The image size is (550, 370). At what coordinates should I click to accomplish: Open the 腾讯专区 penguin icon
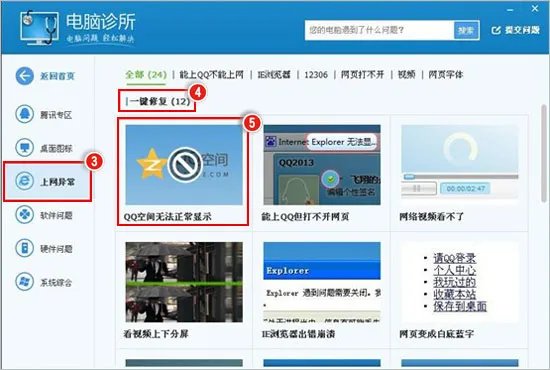[25, 114]
